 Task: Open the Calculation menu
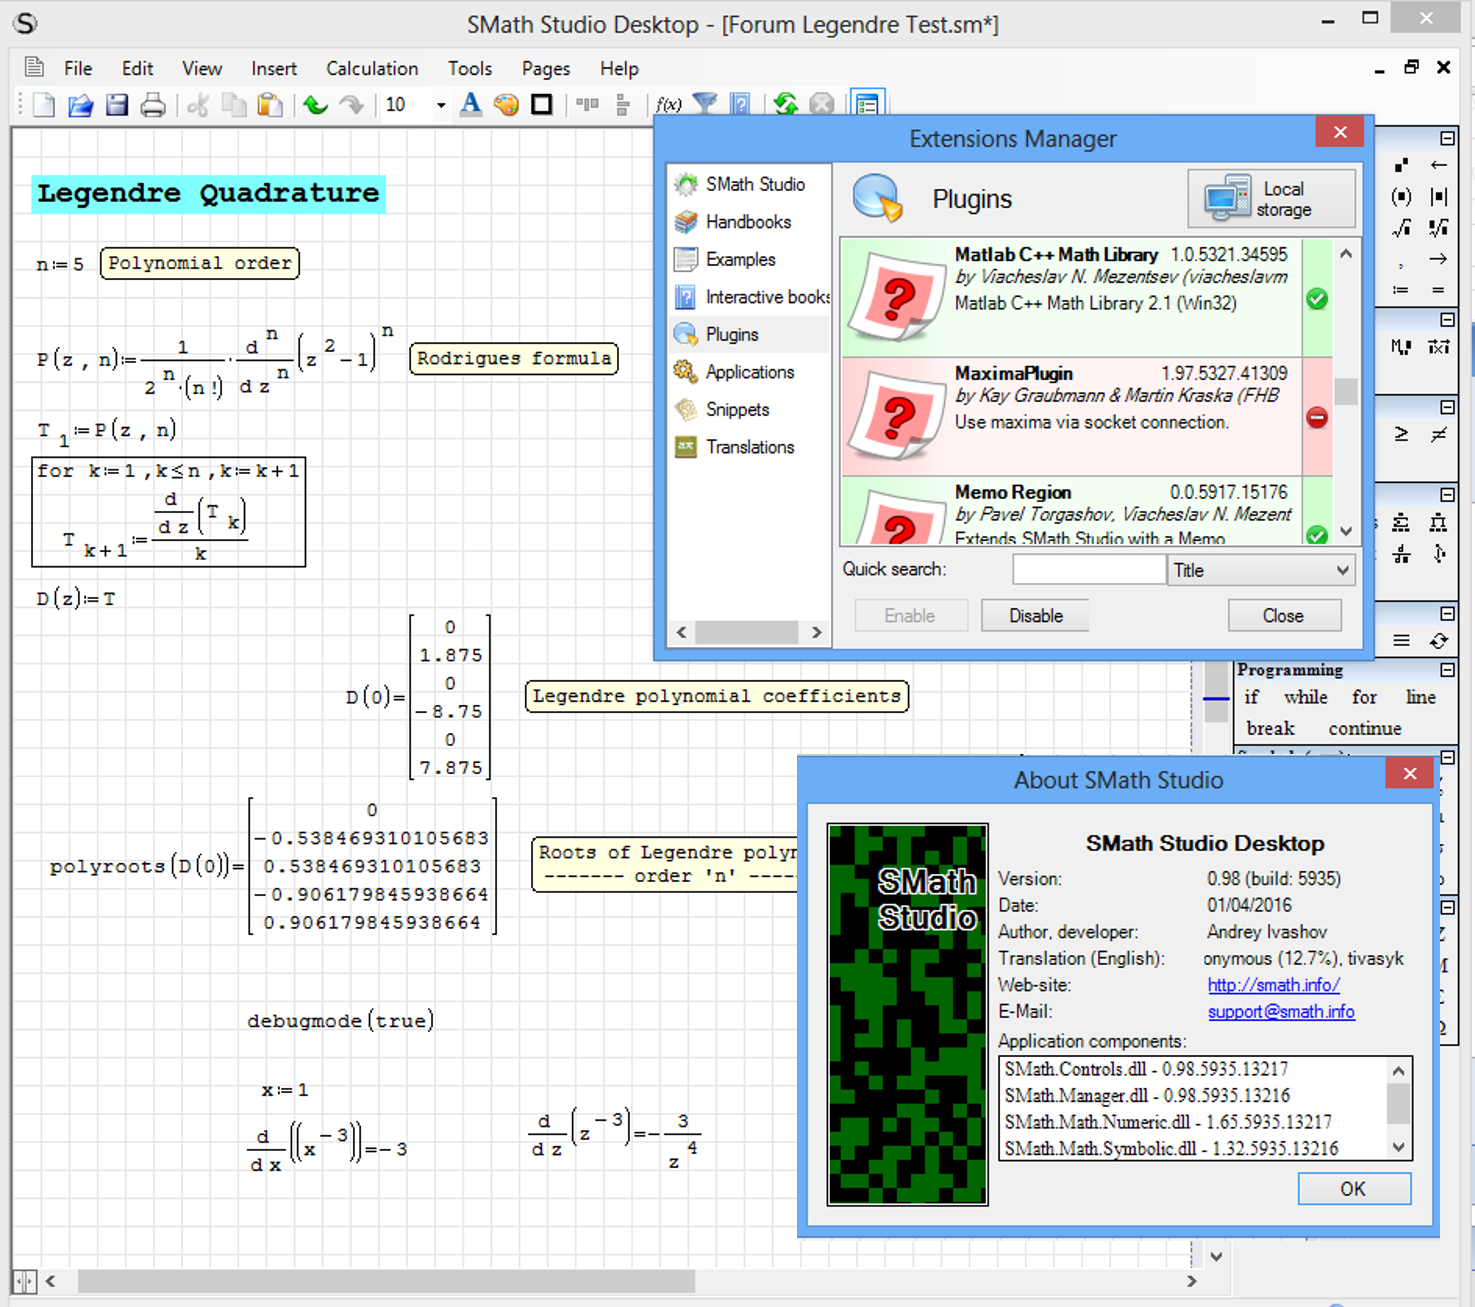pyautogui.click(x=372, y=68)
